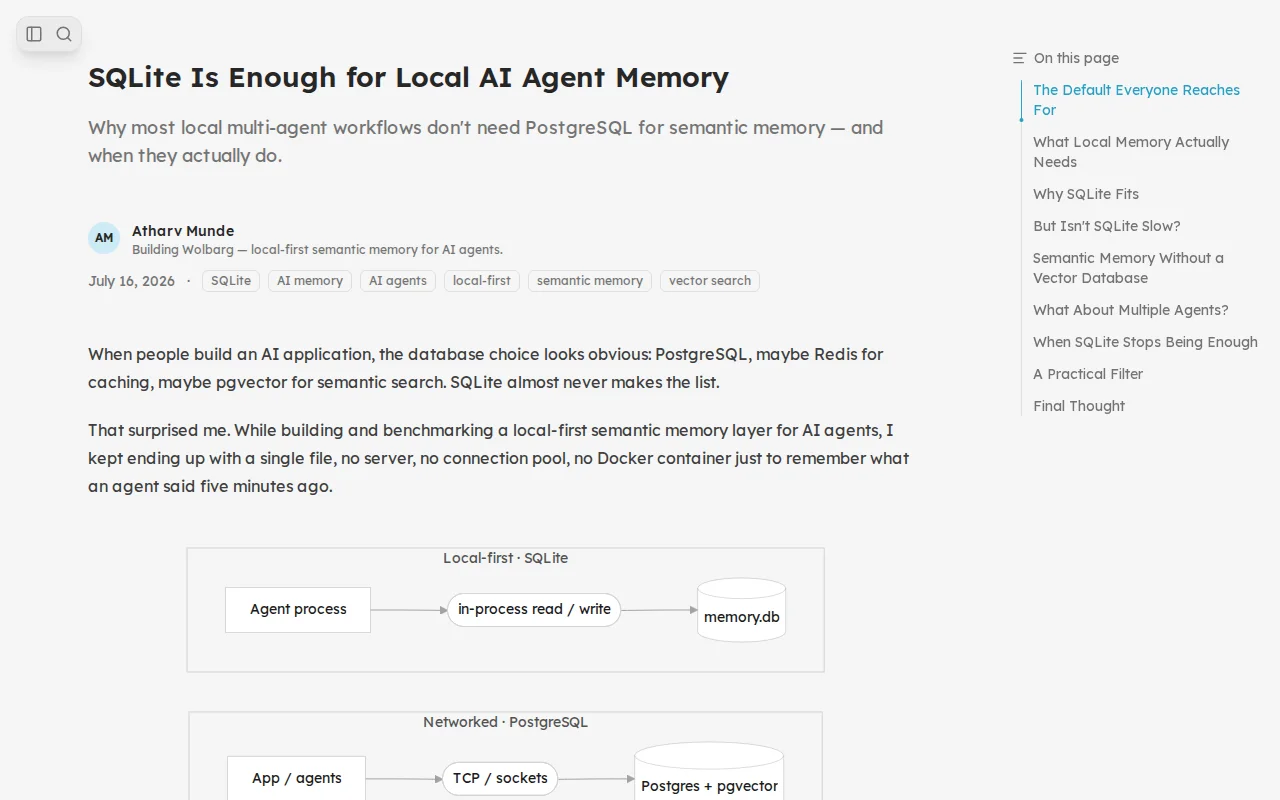Select the AI memory tag

pyautogui.click(x=310, y=281)
